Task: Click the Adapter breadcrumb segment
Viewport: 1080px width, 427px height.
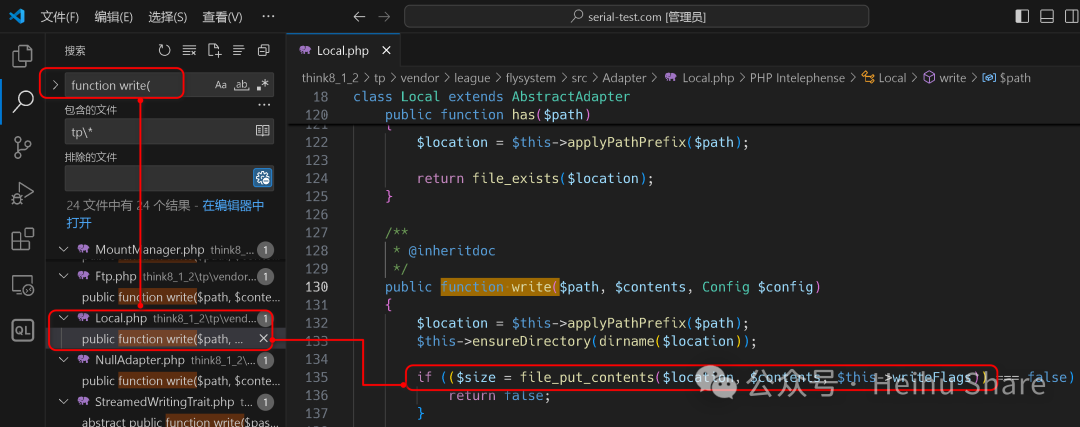Action: (x=624, y=78)
